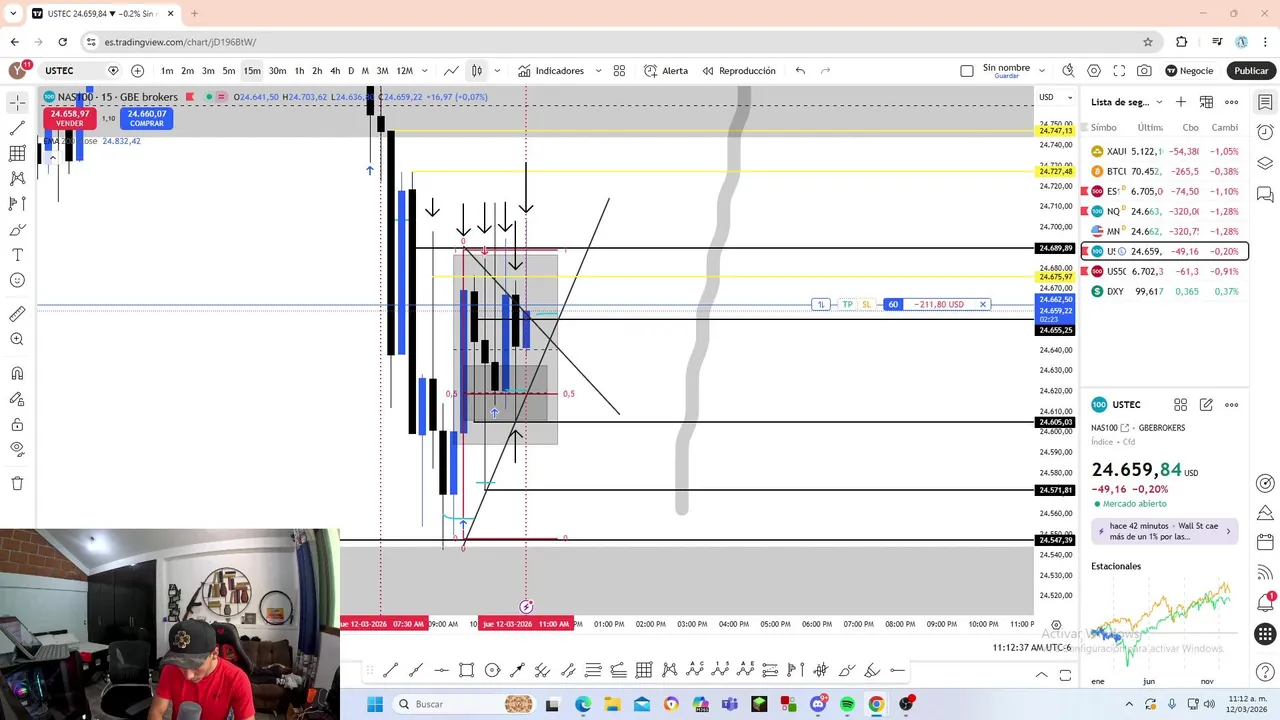1280x720 pixels.
Task: Select the crosshair cursor tool
Action: (x=17, y=103)
